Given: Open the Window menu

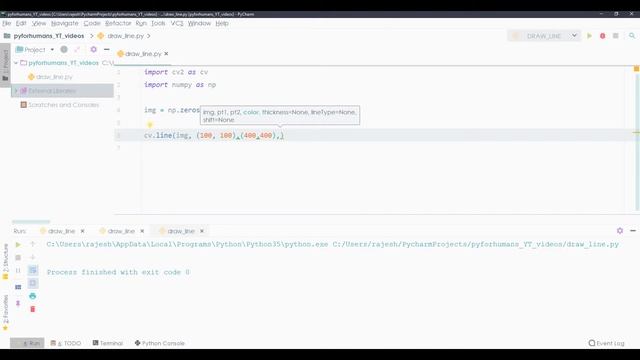Looking at the screenshot, I should (x=199, y=23).
